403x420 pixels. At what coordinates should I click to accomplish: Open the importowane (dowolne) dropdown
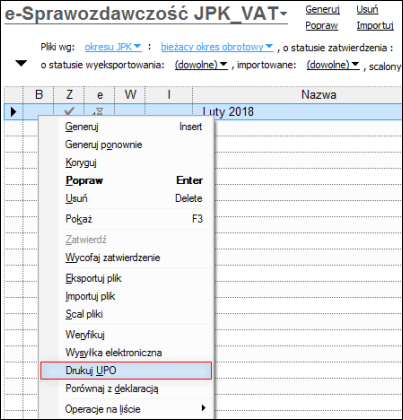(333, 65)
